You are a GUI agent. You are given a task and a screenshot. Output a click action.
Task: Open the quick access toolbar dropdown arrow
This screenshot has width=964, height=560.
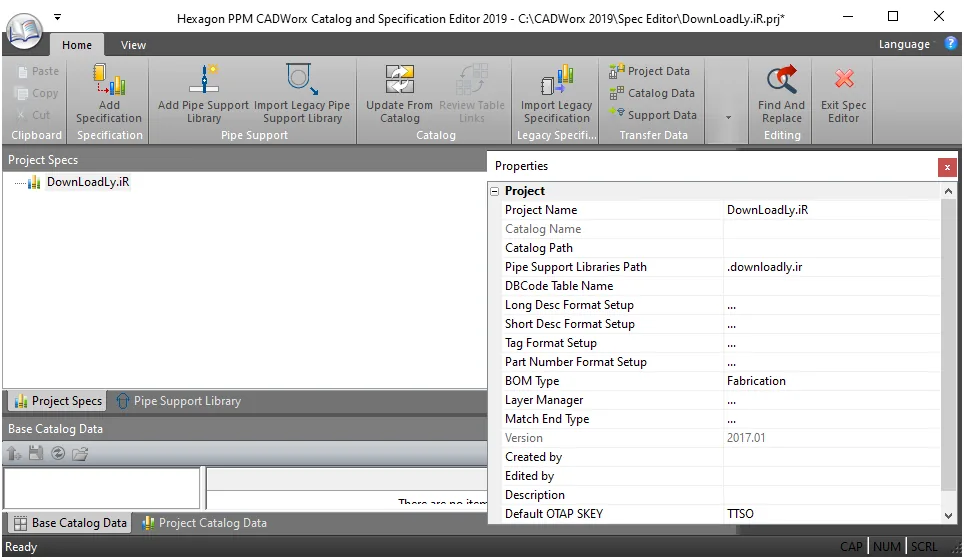pyautogui.click(x=57, y=17)
